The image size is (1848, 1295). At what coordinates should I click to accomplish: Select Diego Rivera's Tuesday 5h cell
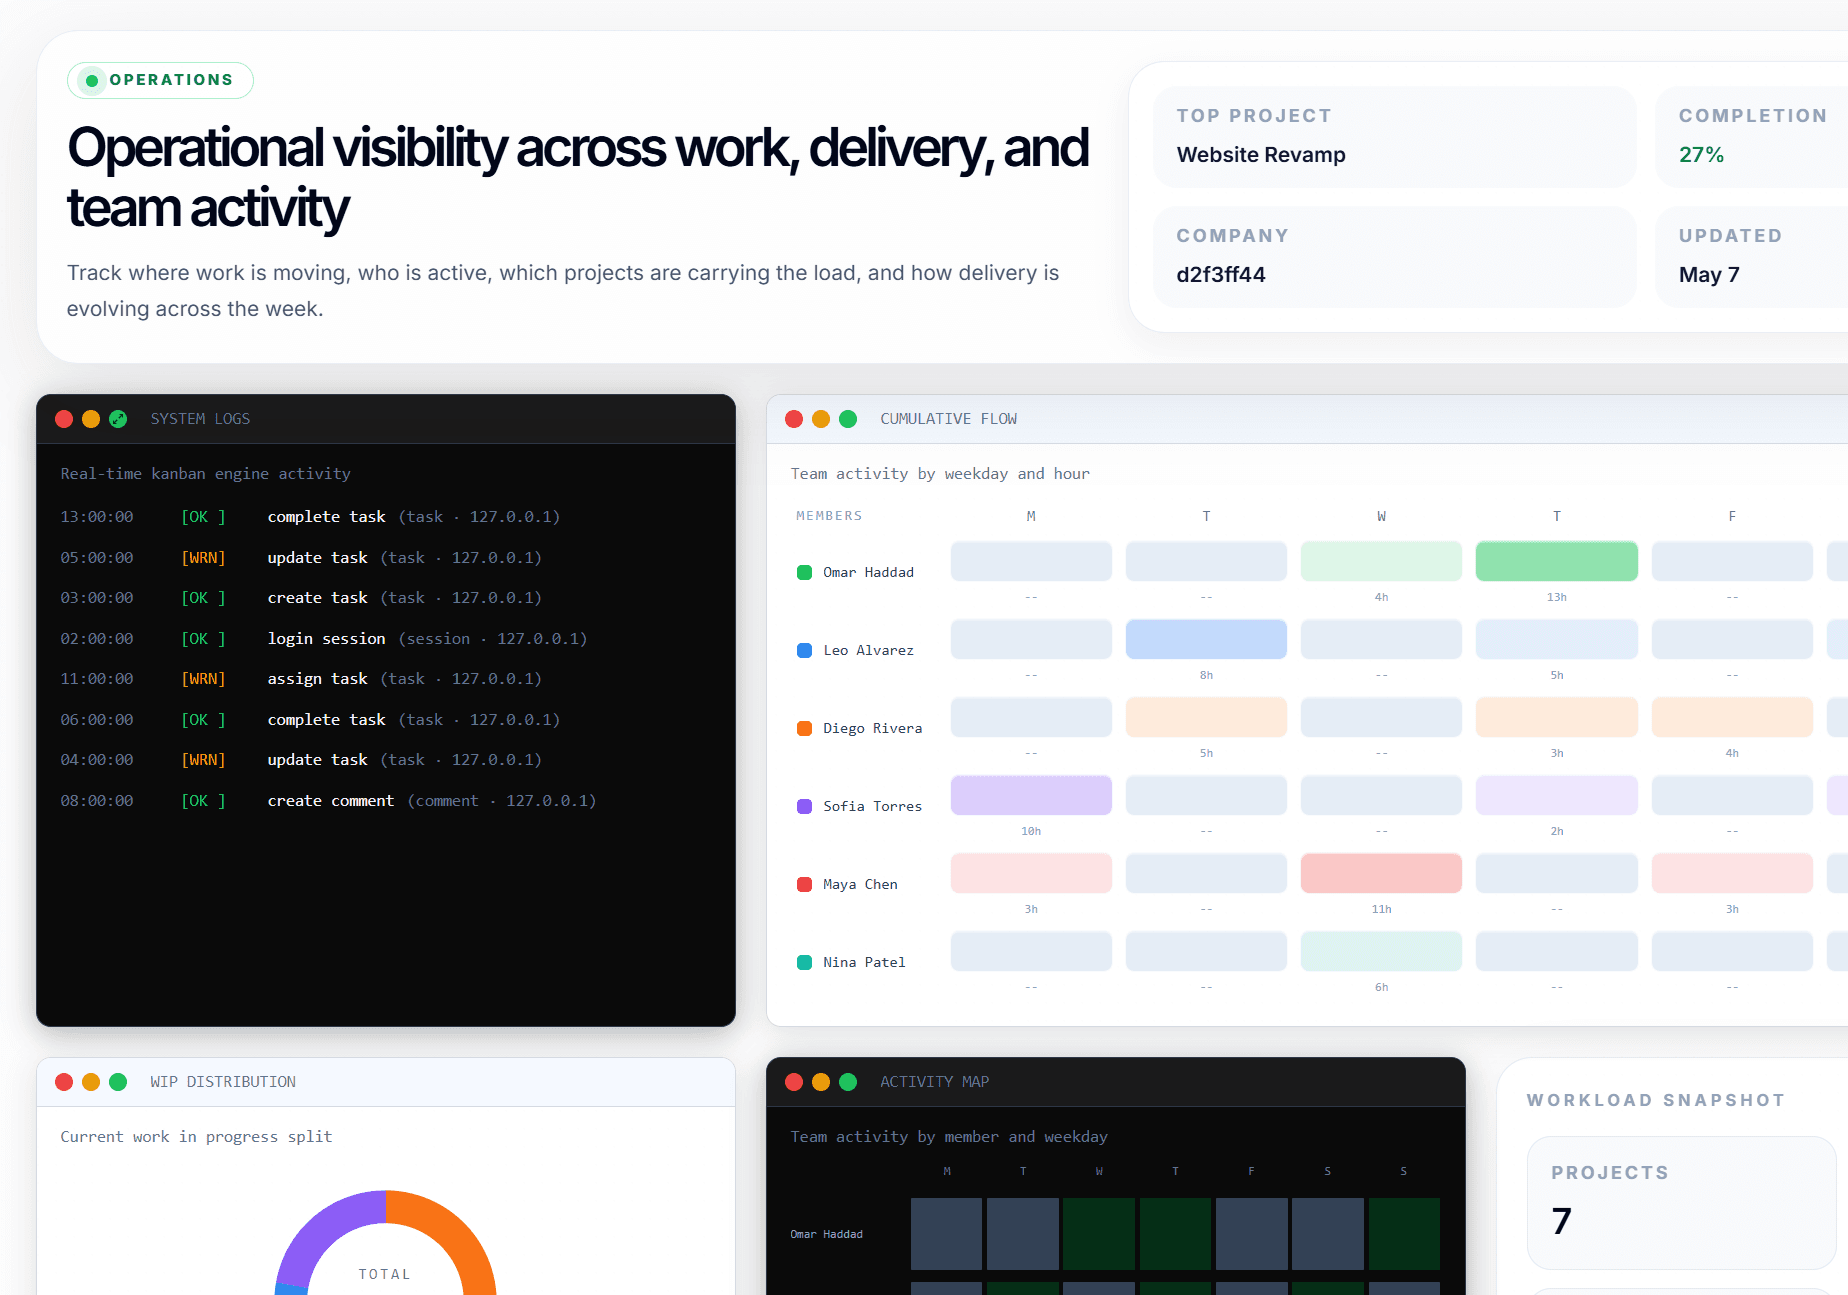tap(1206, 717)
